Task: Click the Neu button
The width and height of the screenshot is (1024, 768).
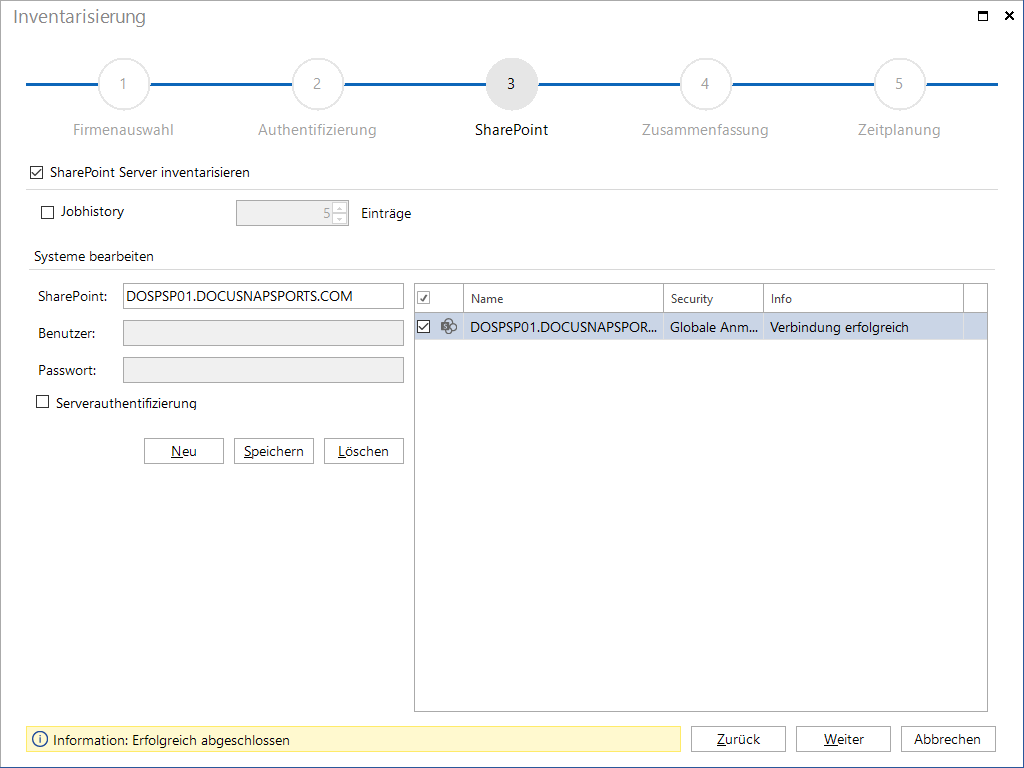Action: (x=184, y=451)
